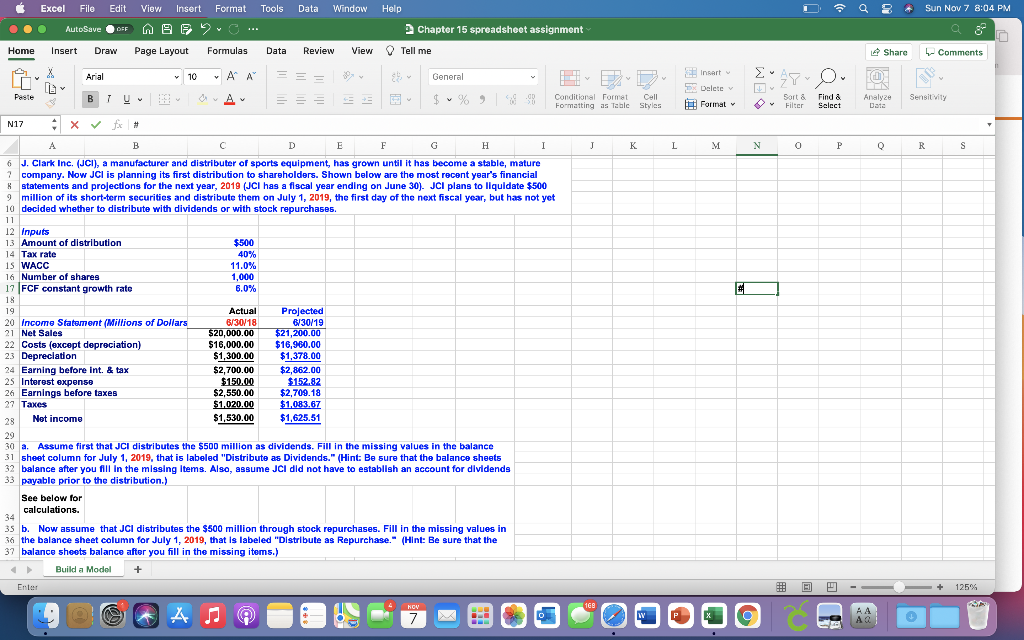This screenshot has width=1024, height=640.
Task: Open the Analyze Data tool
Action: (878, 80)
